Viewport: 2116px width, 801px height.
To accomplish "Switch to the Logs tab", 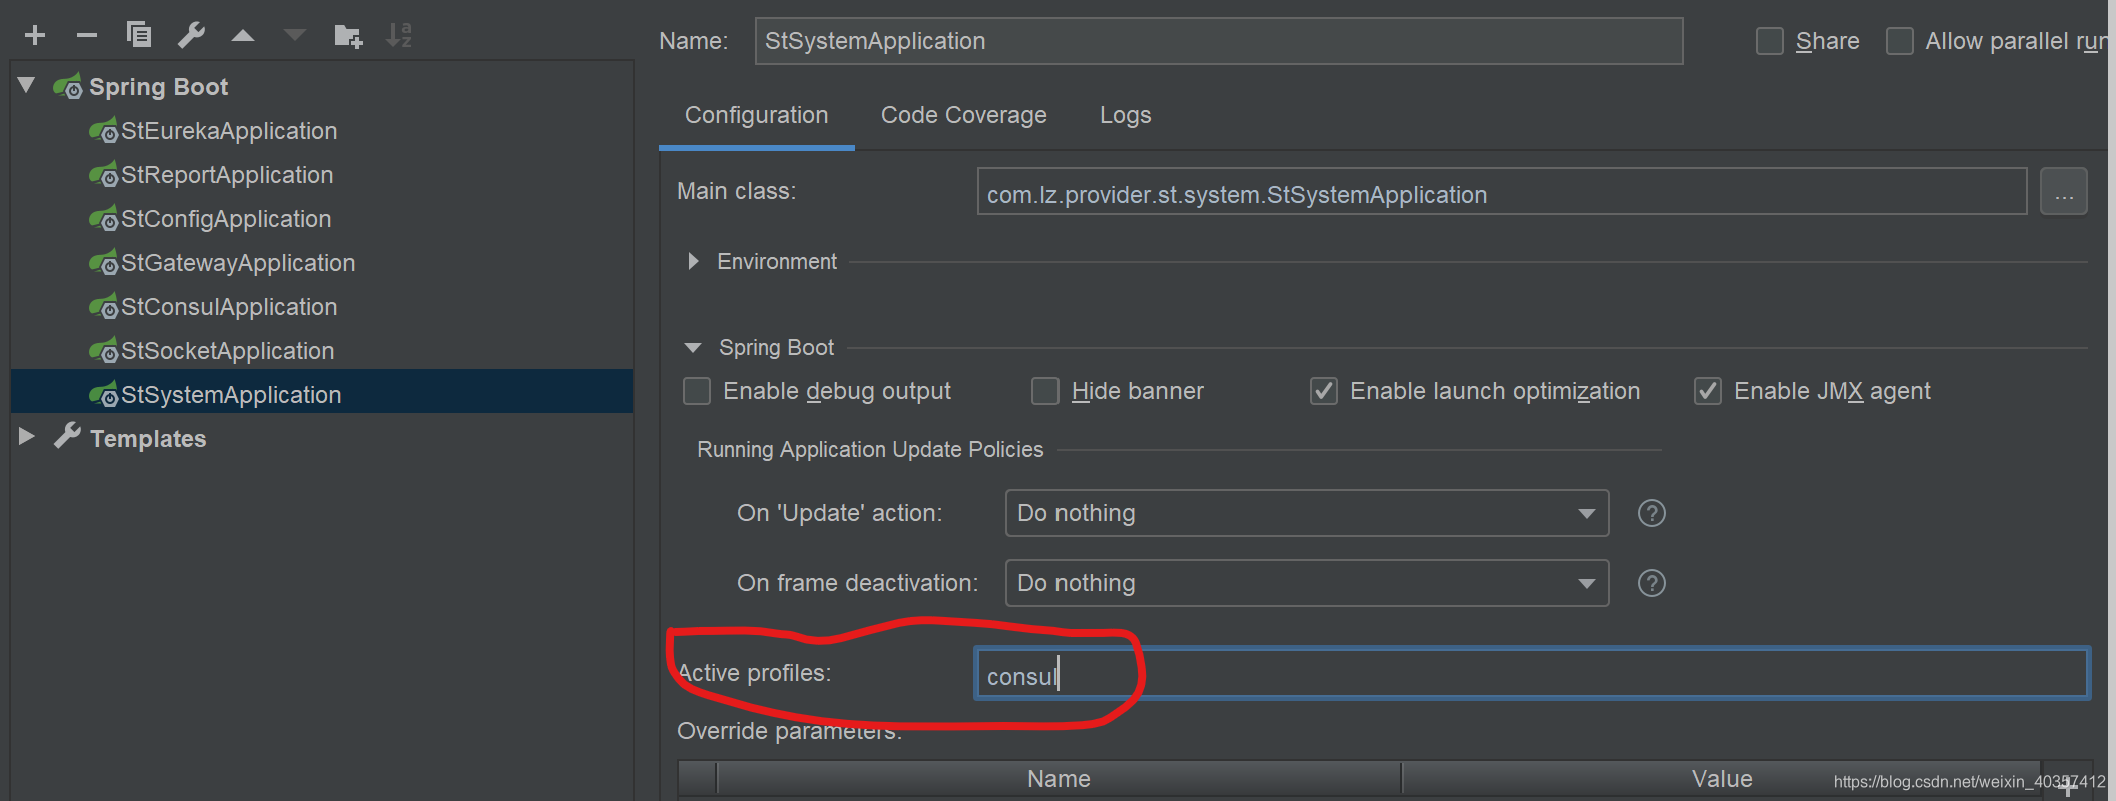I will coord(1125,115).
